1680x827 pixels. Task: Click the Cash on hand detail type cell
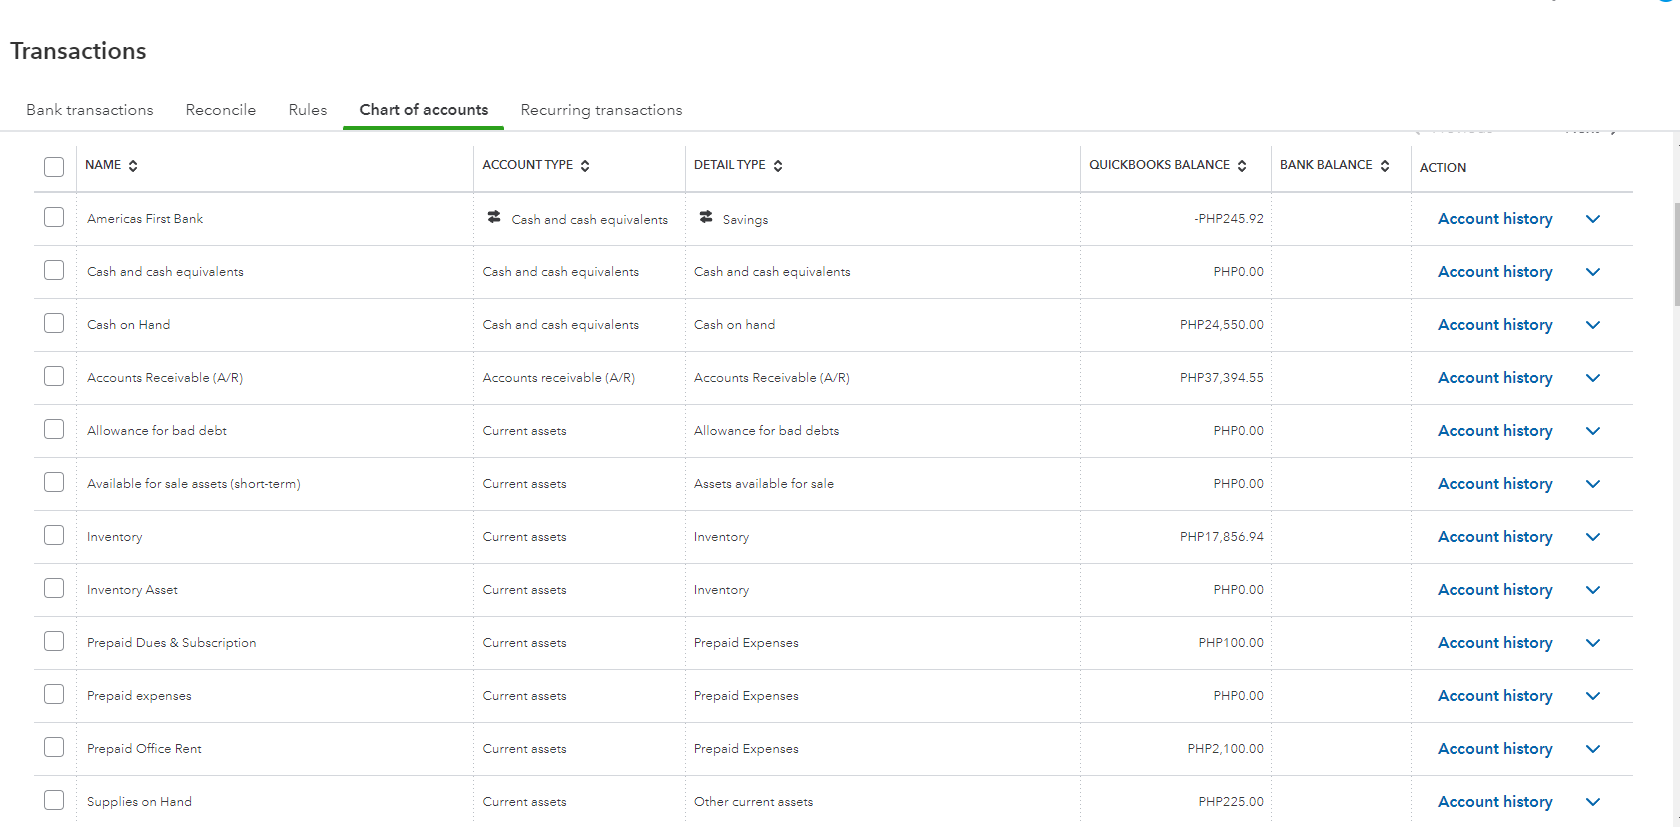point(734,325)
